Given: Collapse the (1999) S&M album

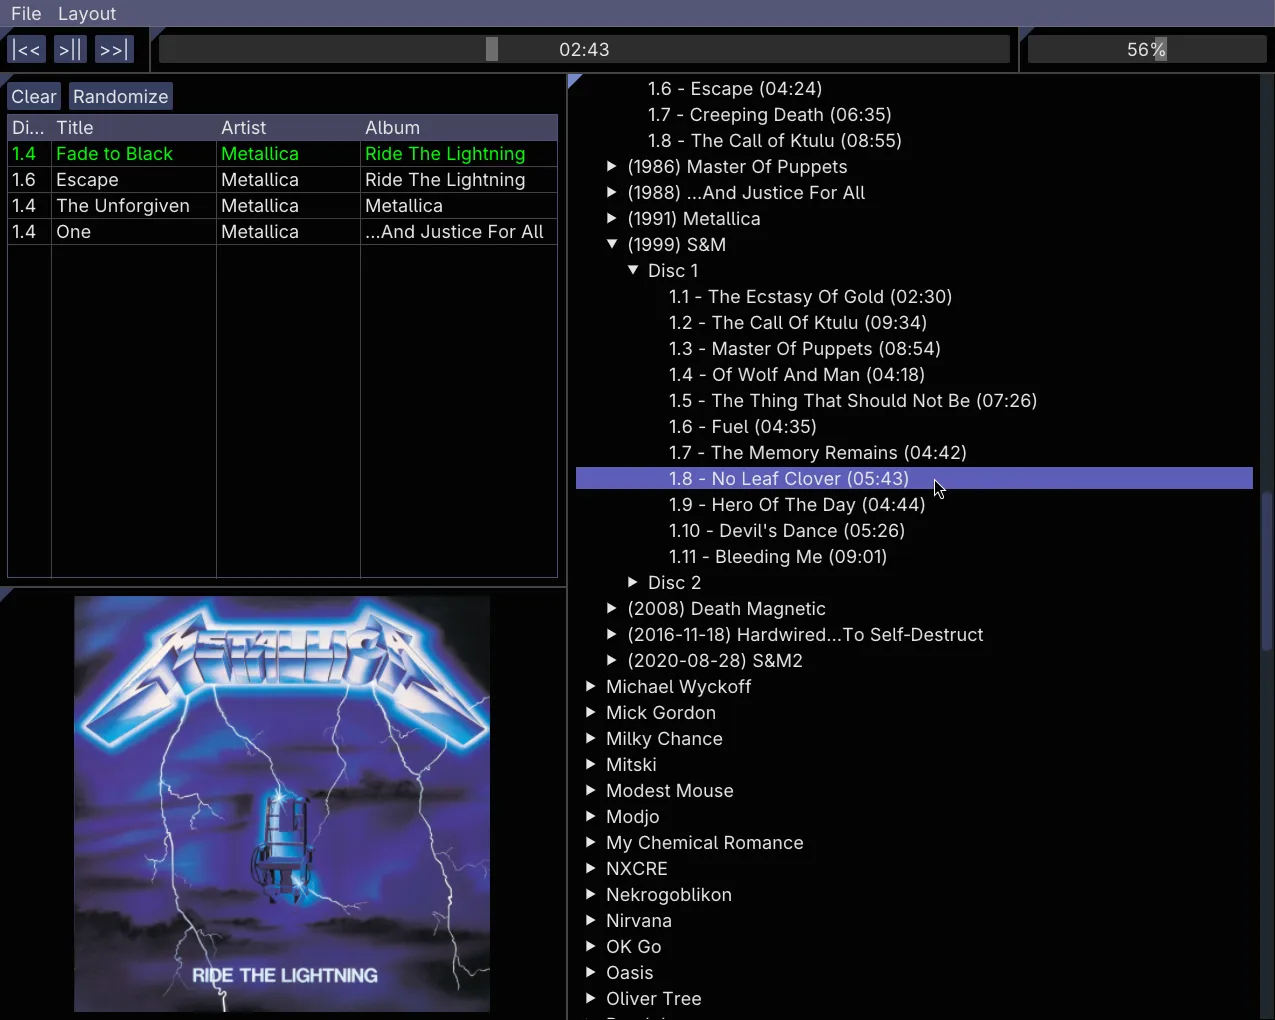Looking at the screenshot, I should coord(612,244).
